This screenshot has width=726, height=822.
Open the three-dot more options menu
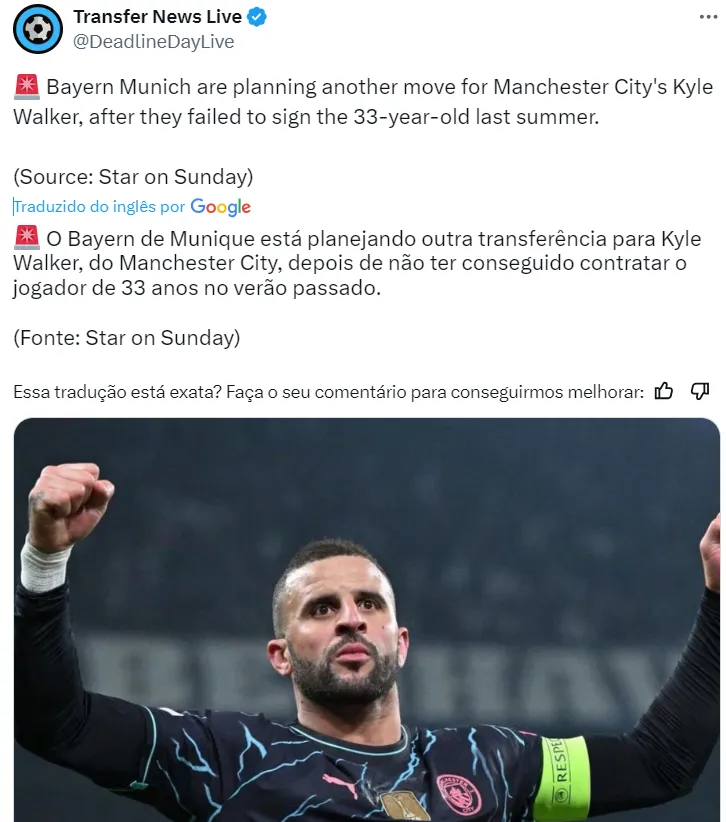(x=708, y=17)
